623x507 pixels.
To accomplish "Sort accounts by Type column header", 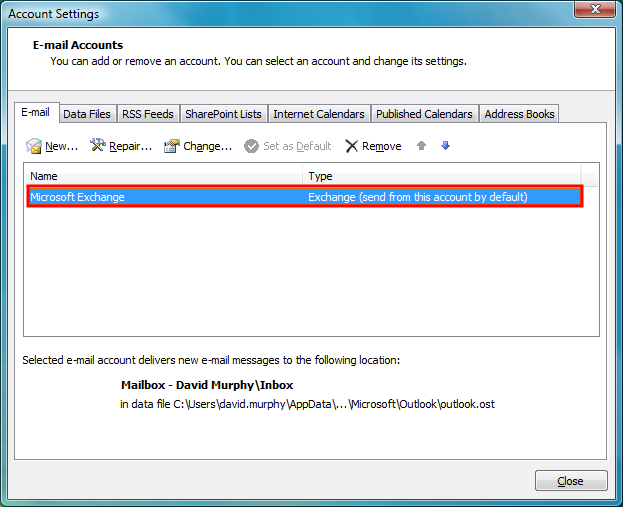I will click(440, 176).
